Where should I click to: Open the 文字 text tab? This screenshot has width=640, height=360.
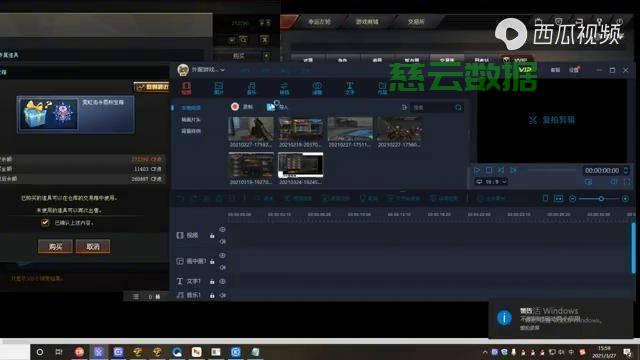tap(350, 88)
